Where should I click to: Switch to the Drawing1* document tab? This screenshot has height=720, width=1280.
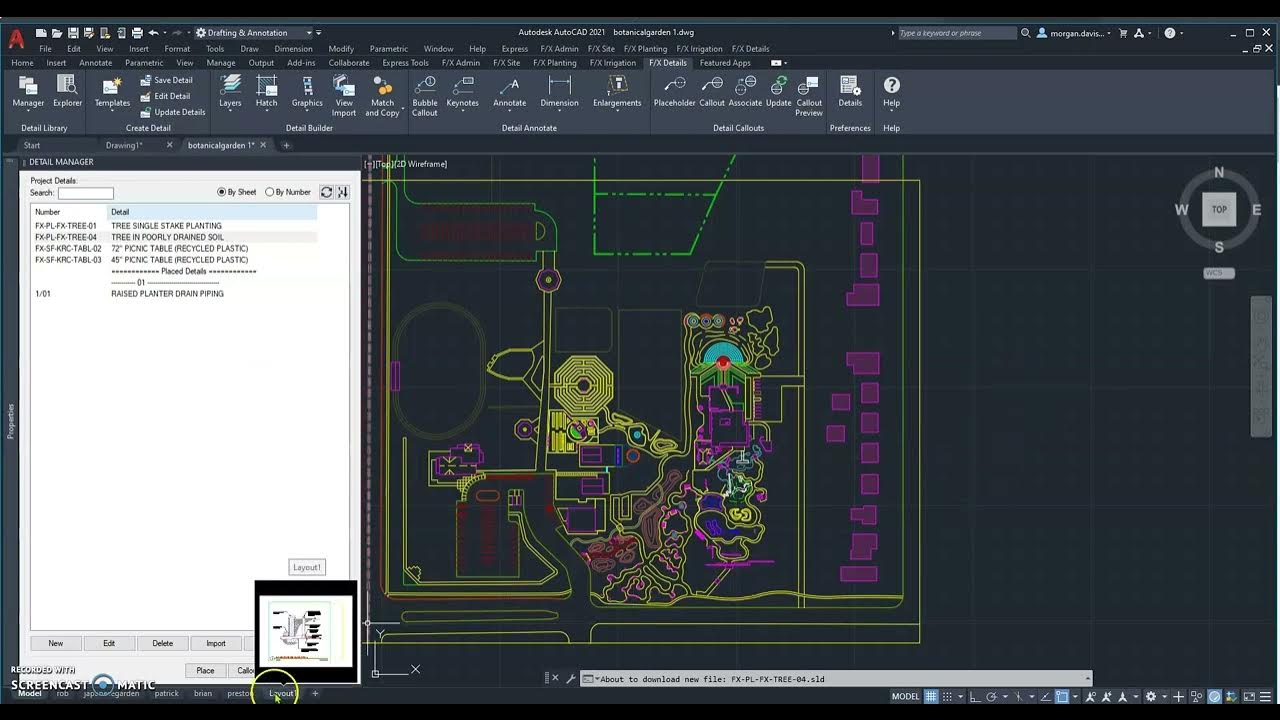pos(124,145)
